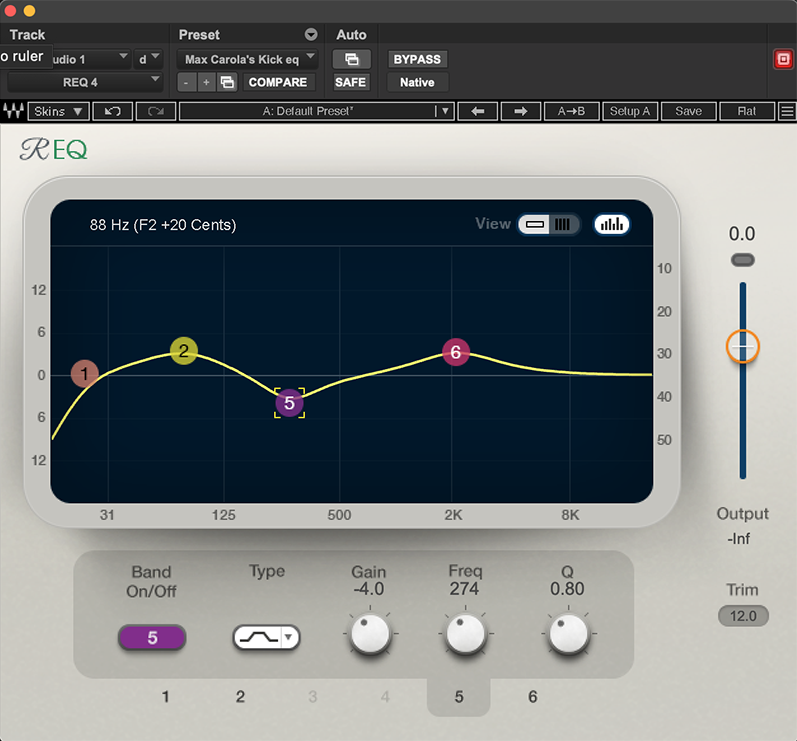Click the Save button
This screenshot has height=741, width=797.
tap(688, 111)
